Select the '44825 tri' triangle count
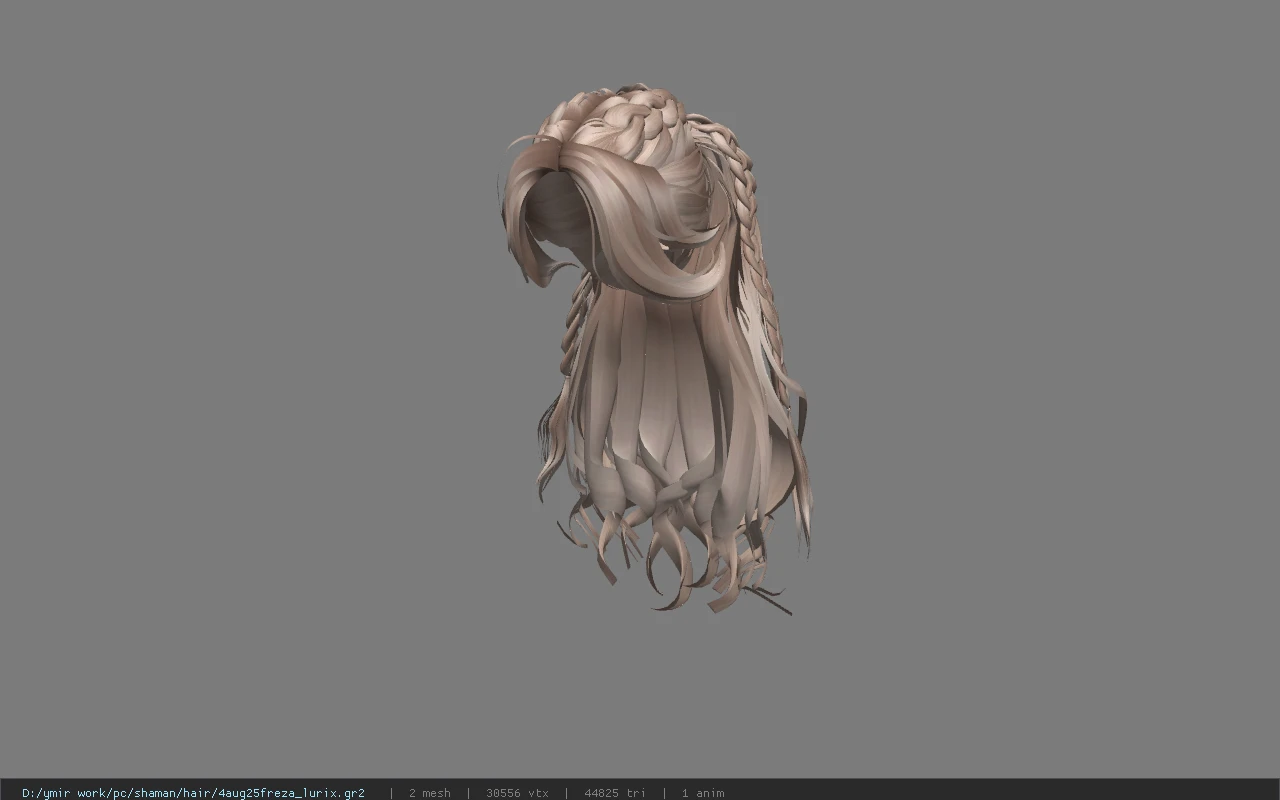Image resolution: width=1280 pixels, height=800 pixels. coord(615,793)
